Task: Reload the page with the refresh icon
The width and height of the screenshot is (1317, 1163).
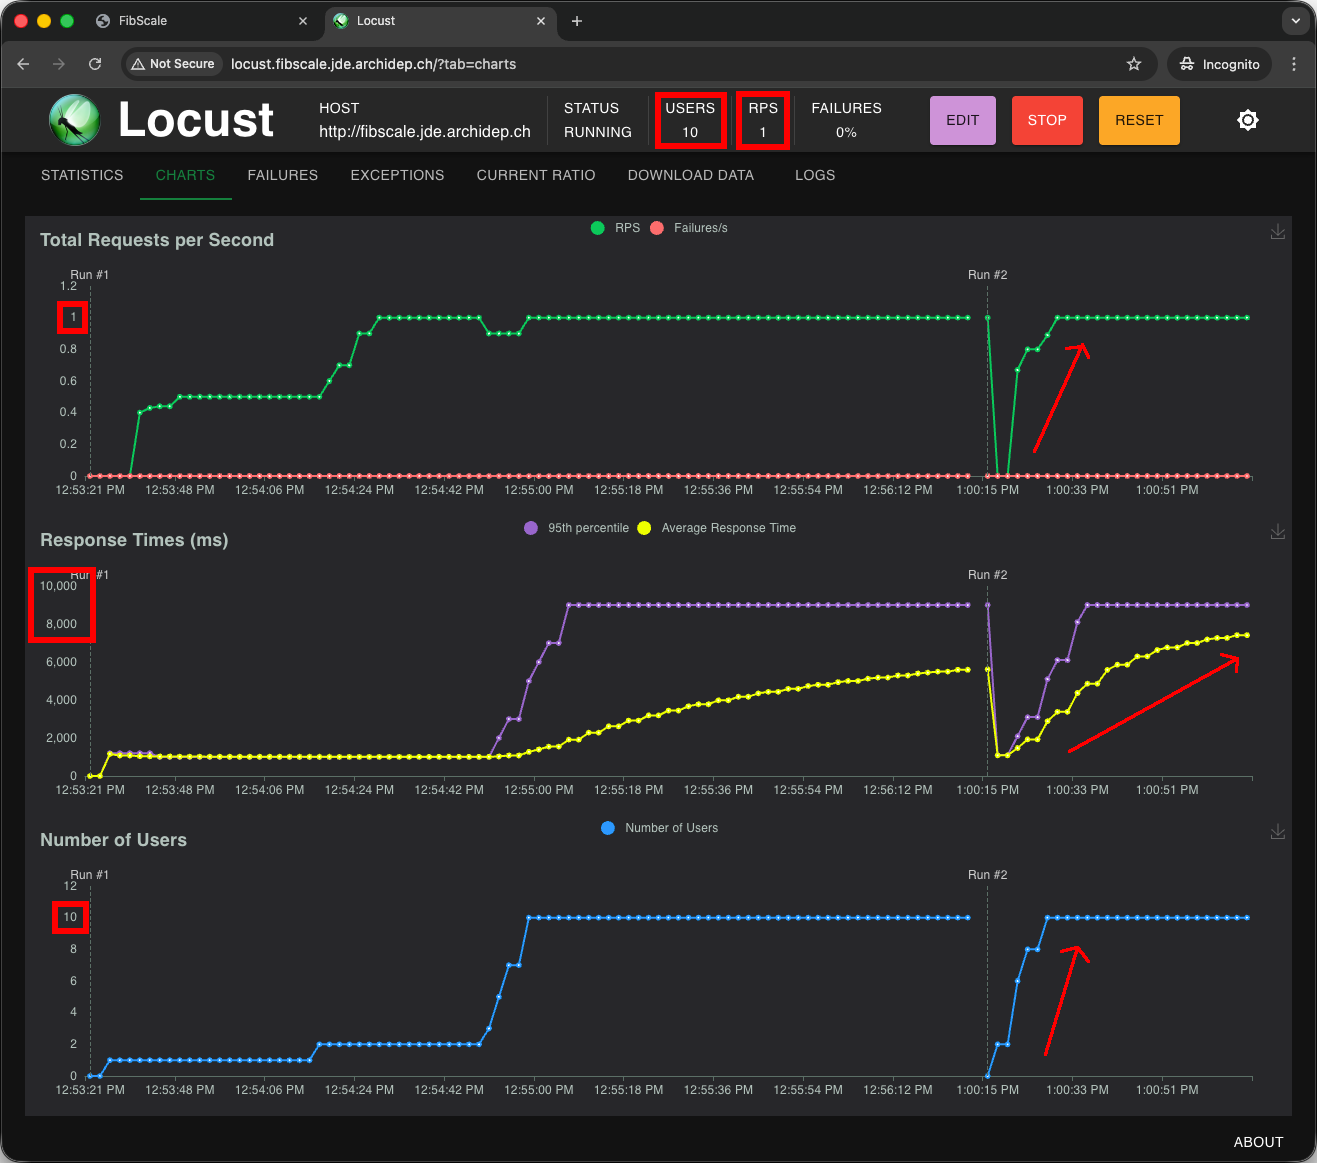Action: click(95, 64)
